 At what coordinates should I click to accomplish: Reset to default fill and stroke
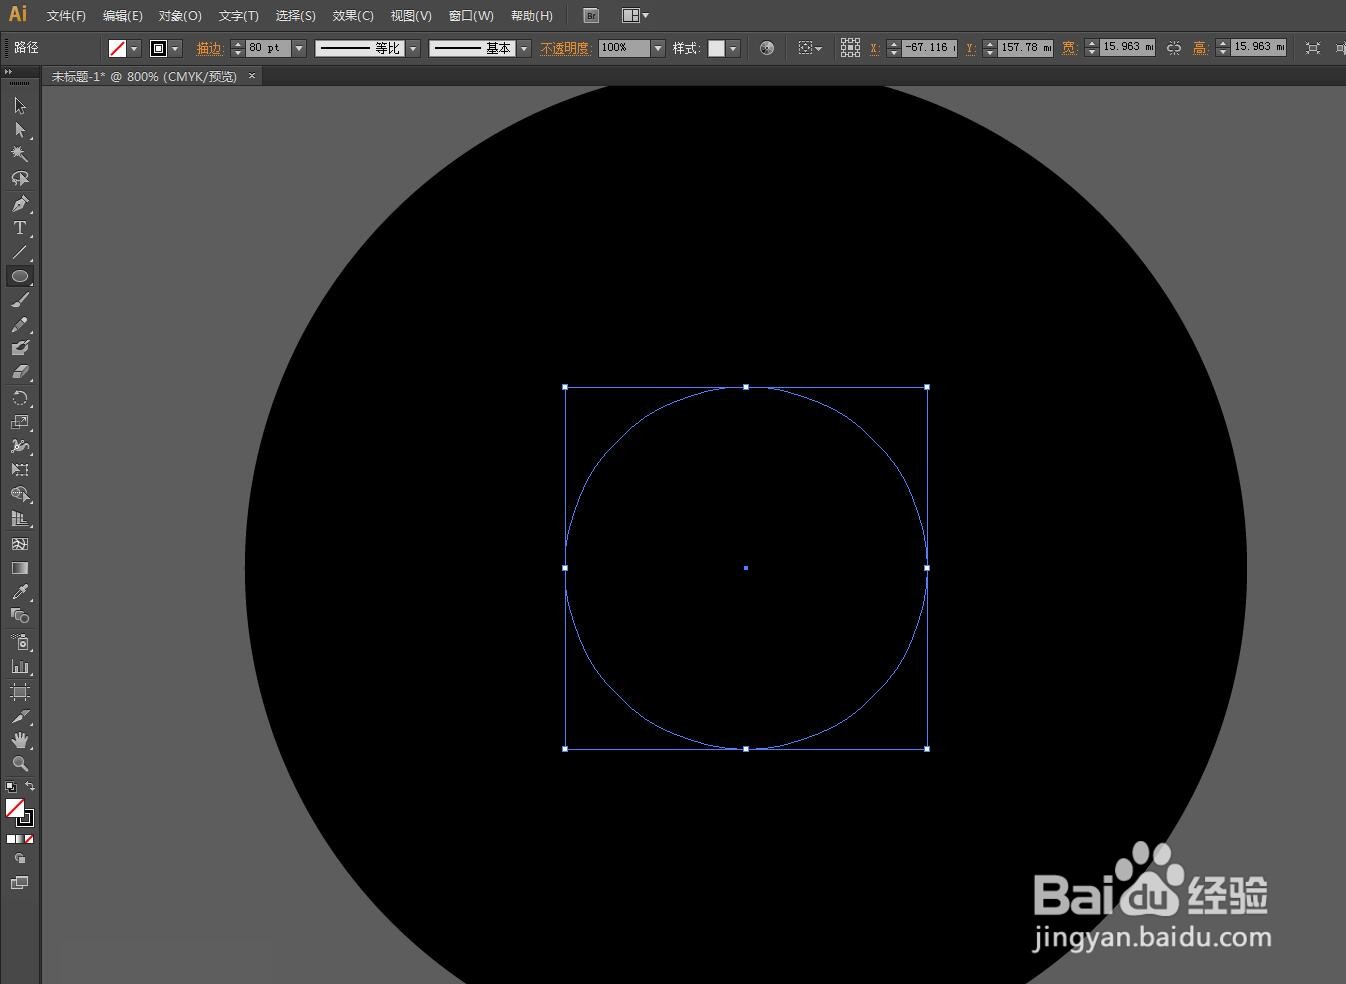coord(11,788)
